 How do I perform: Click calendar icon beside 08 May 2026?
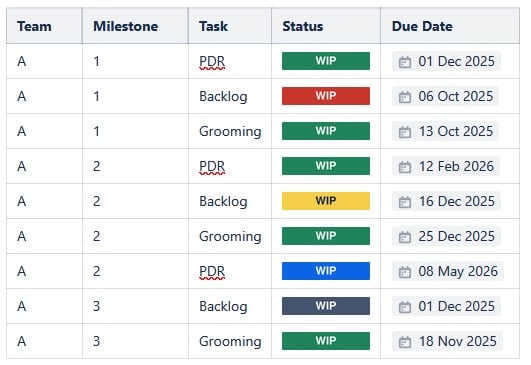405,272
